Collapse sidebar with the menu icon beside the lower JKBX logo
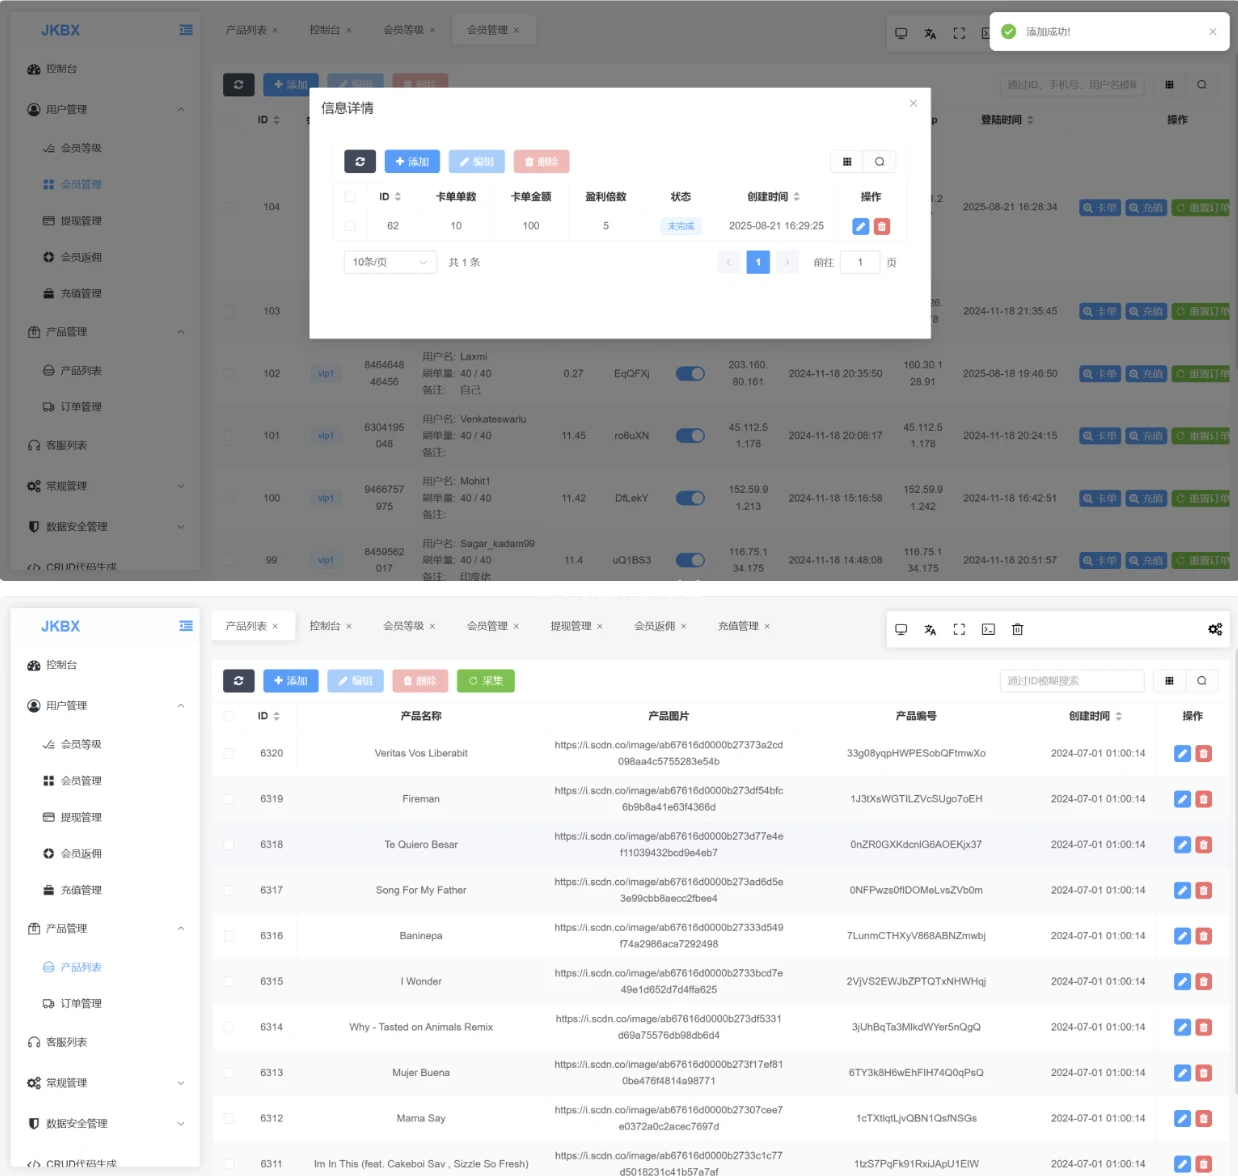Screen dimensions: 1238x1176 (x=186, y=626)
